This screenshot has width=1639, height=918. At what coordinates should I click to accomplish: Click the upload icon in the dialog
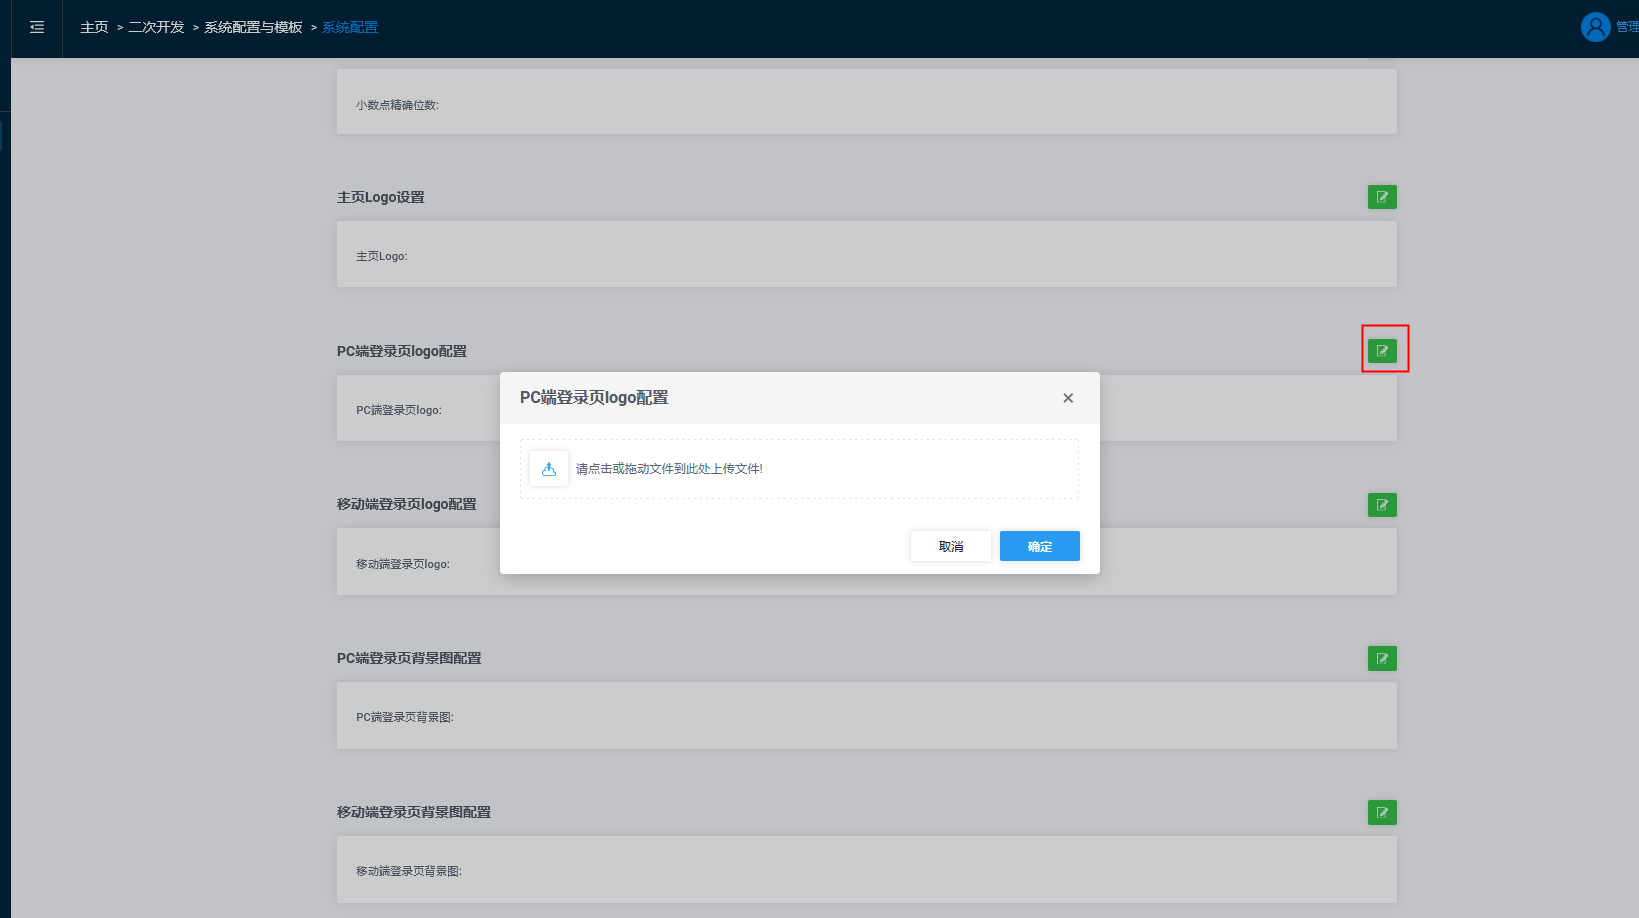click(549, 469)
